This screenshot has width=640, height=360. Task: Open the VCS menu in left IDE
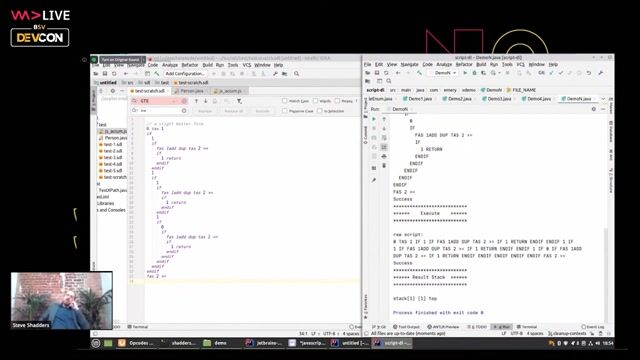pos(247,65)
